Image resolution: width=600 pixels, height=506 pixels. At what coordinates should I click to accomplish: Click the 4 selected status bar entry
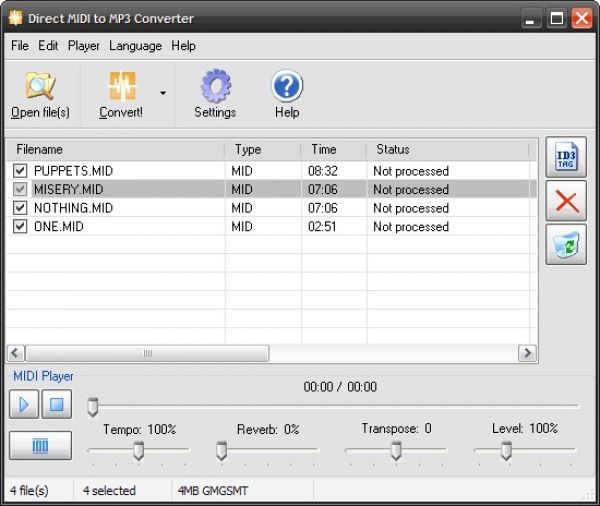pyautogui.click(x=109, y=490)
